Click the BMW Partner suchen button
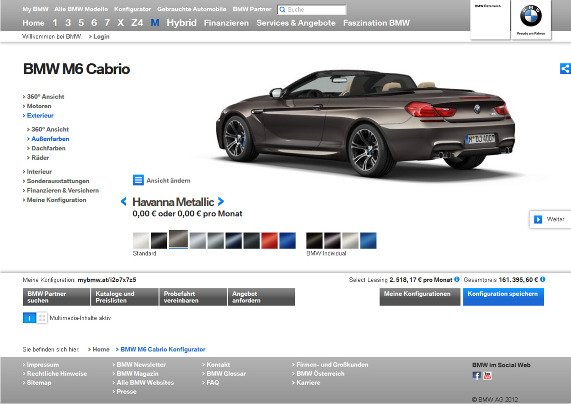This screenshot has width=571, height=404. [x=56, y=297]
